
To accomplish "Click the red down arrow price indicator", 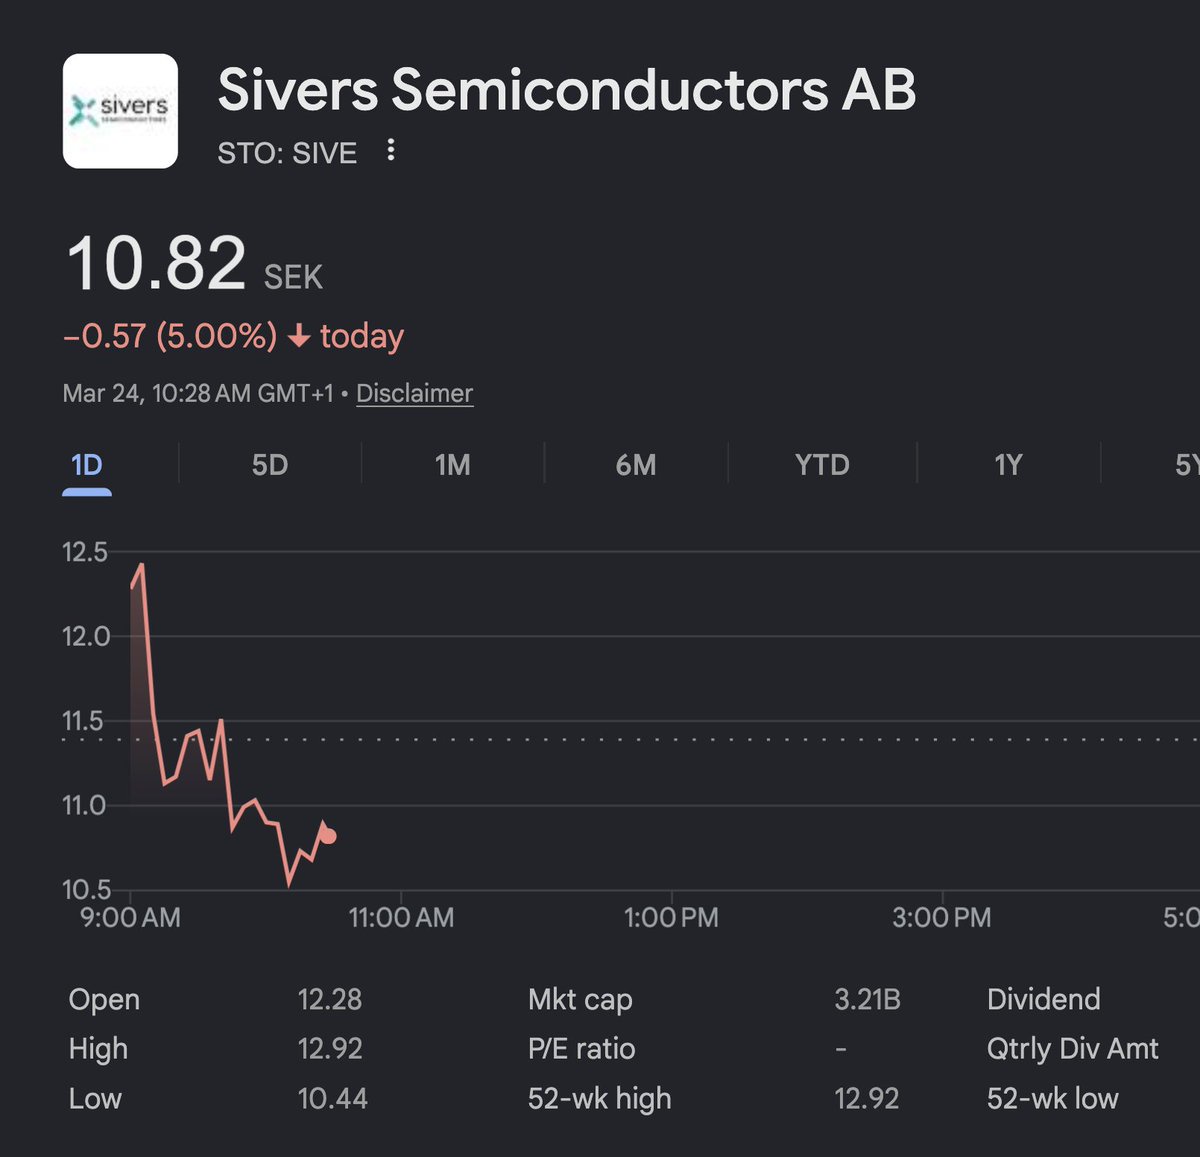I will tap(298, 337).
